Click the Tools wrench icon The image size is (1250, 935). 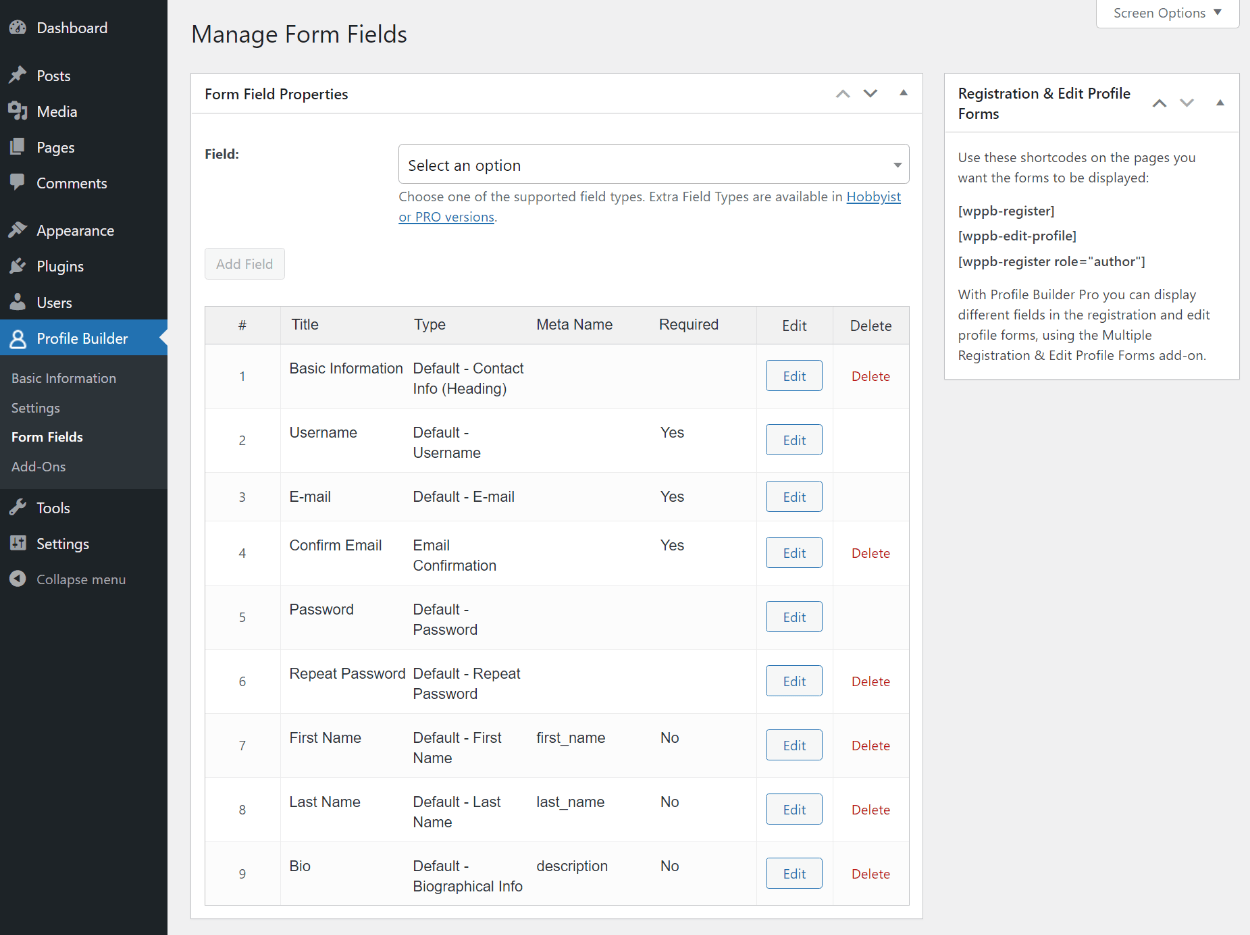tap(17, 508)
